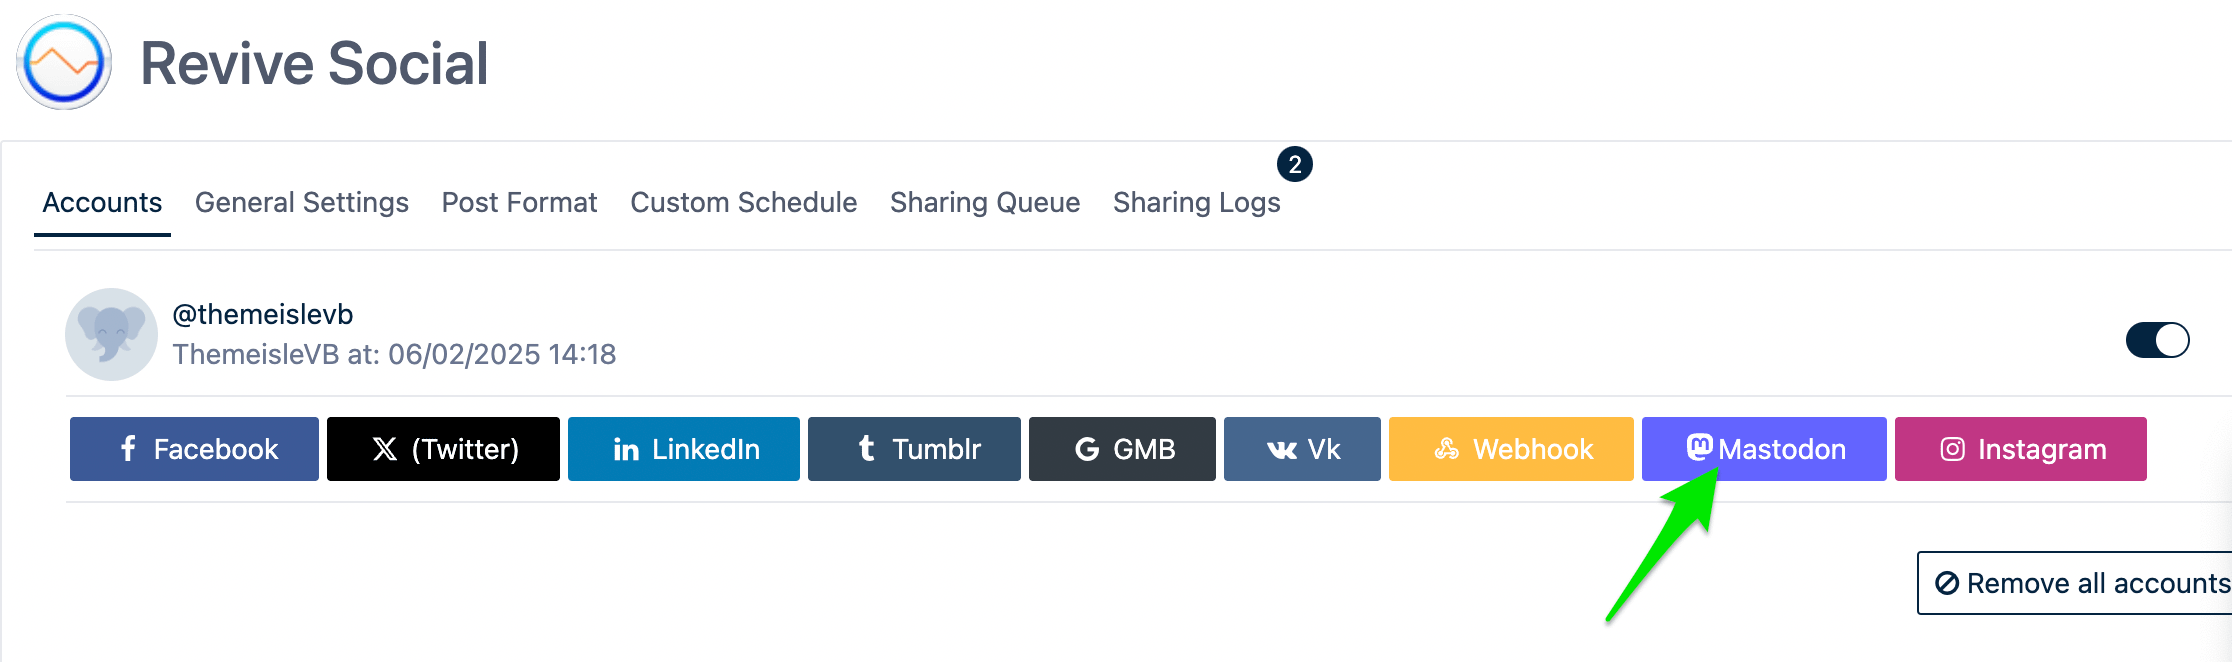Click the Instagram button
Image resolution: width=2232 pixels, height=662 pixels.
2020,449
